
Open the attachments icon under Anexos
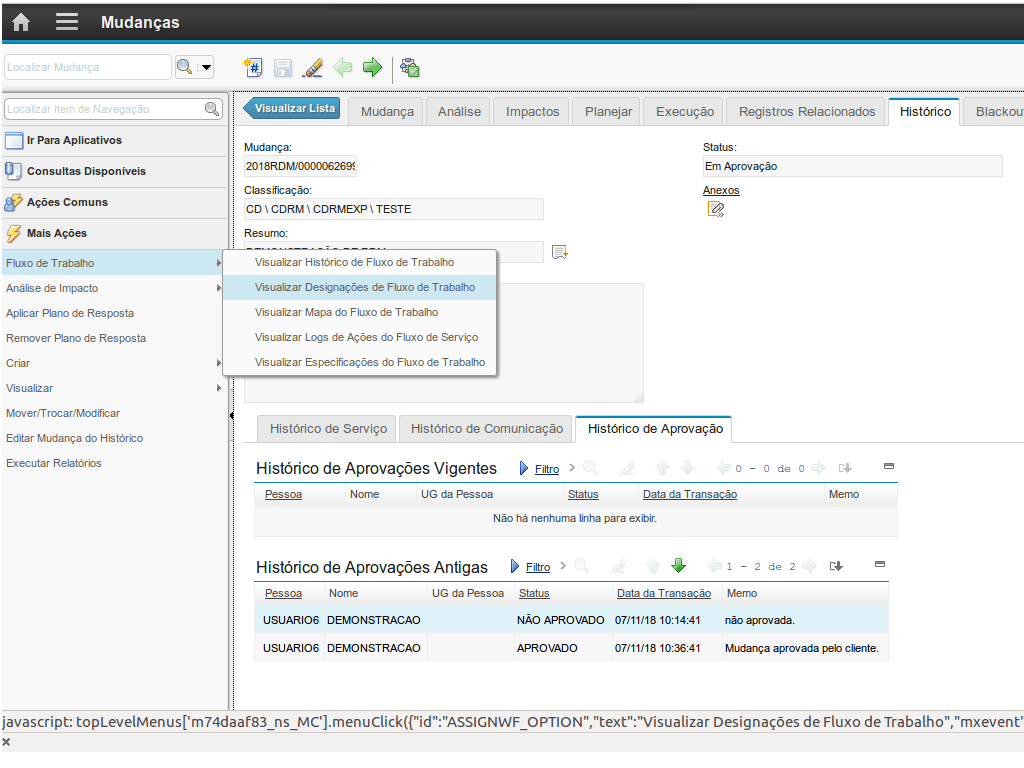point(716,210)
